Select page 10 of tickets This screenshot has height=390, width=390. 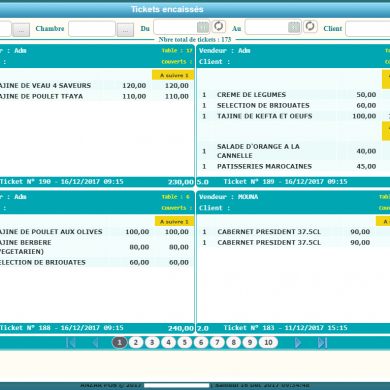click(268, 342)
